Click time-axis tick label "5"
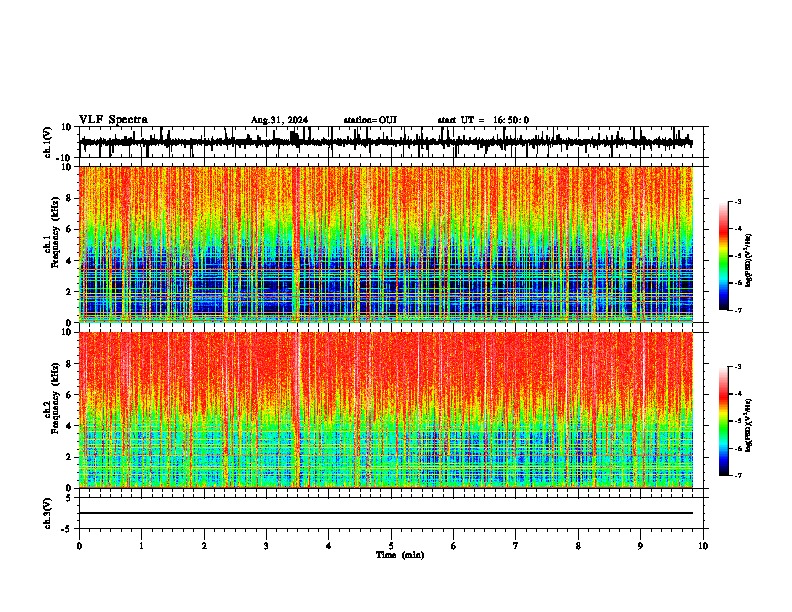The height and width of the screenshot is (612, 792). [x=391, y=546]
